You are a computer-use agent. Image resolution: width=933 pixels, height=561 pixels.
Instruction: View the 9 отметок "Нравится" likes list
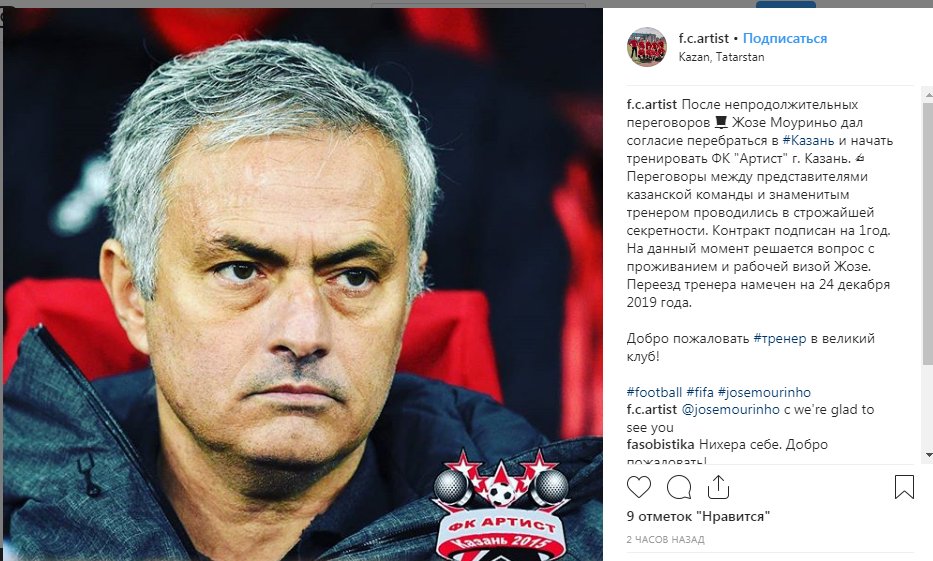coord(698,516)
